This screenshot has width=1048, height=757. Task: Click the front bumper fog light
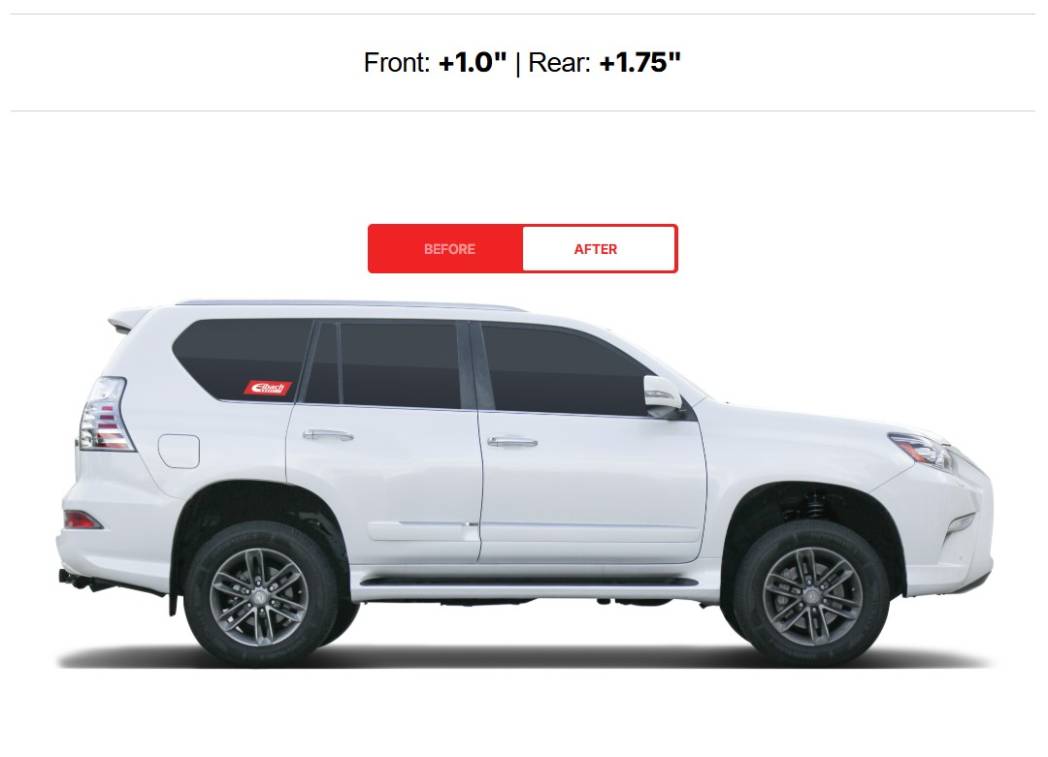[959, 523]
